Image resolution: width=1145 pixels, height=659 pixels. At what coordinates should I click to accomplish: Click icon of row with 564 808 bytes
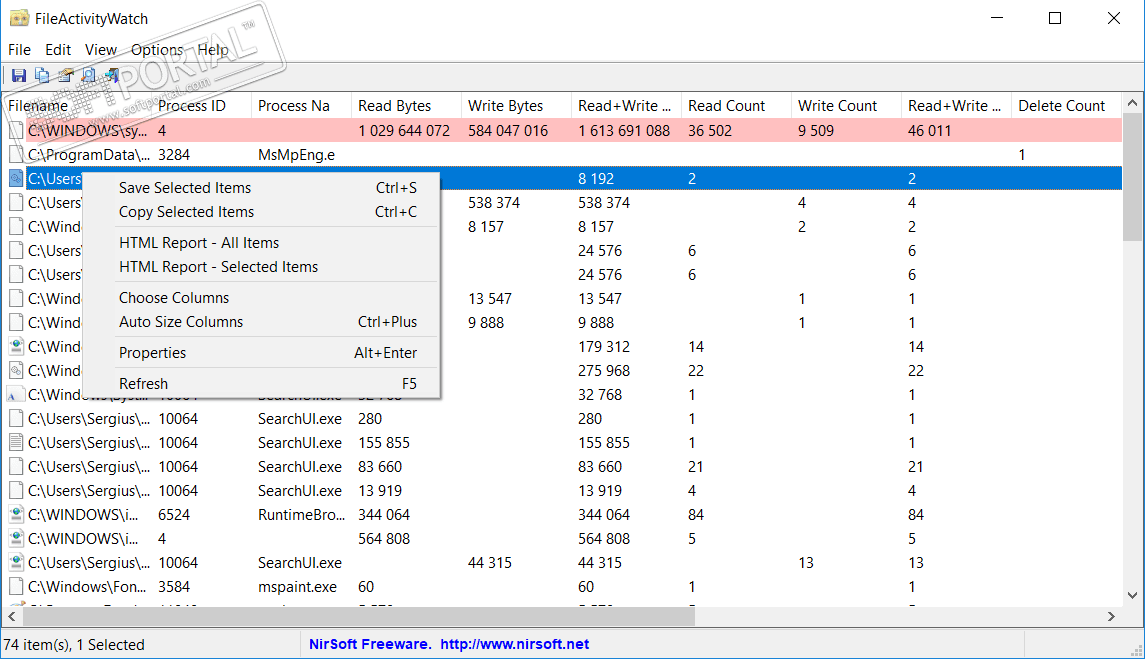pos(16,538)
